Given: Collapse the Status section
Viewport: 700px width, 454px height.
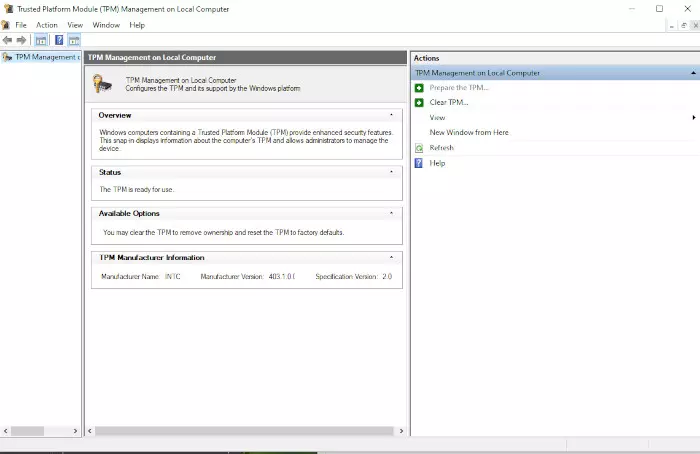Looking at the screenshot, I should click(x=392, y=172).
